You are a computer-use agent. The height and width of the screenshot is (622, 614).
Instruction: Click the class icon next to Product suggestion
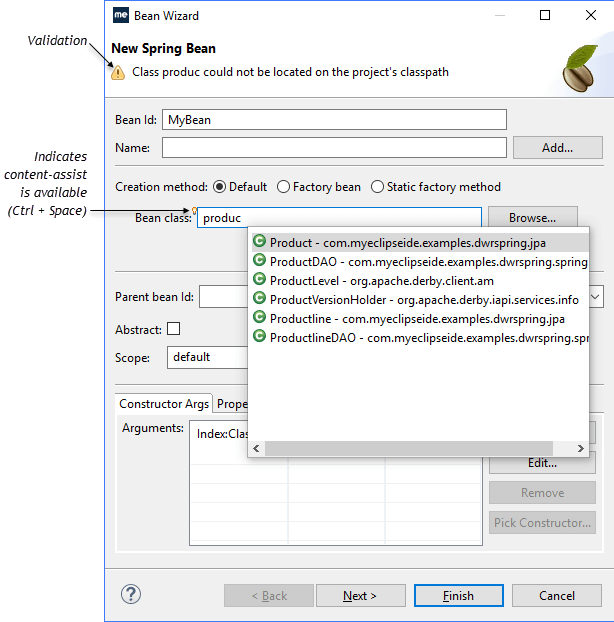click(259, 241)
